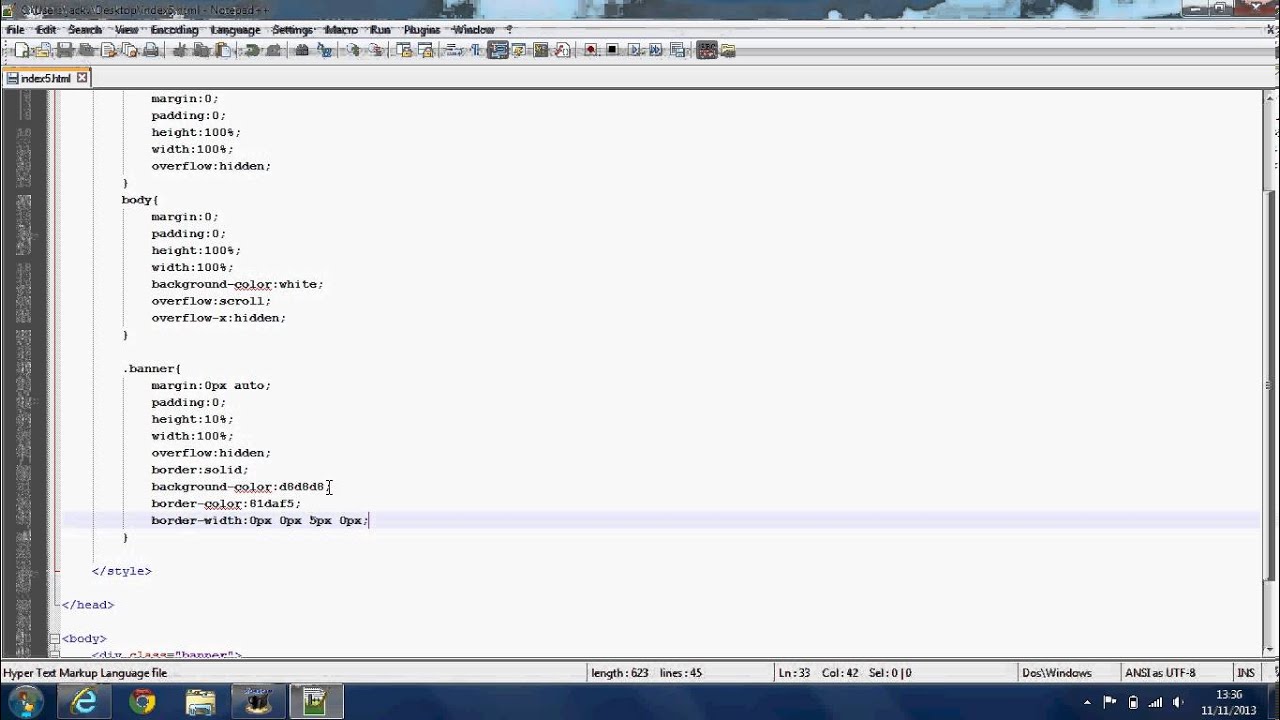Undo the last edit via toolbar

point(252,50)
